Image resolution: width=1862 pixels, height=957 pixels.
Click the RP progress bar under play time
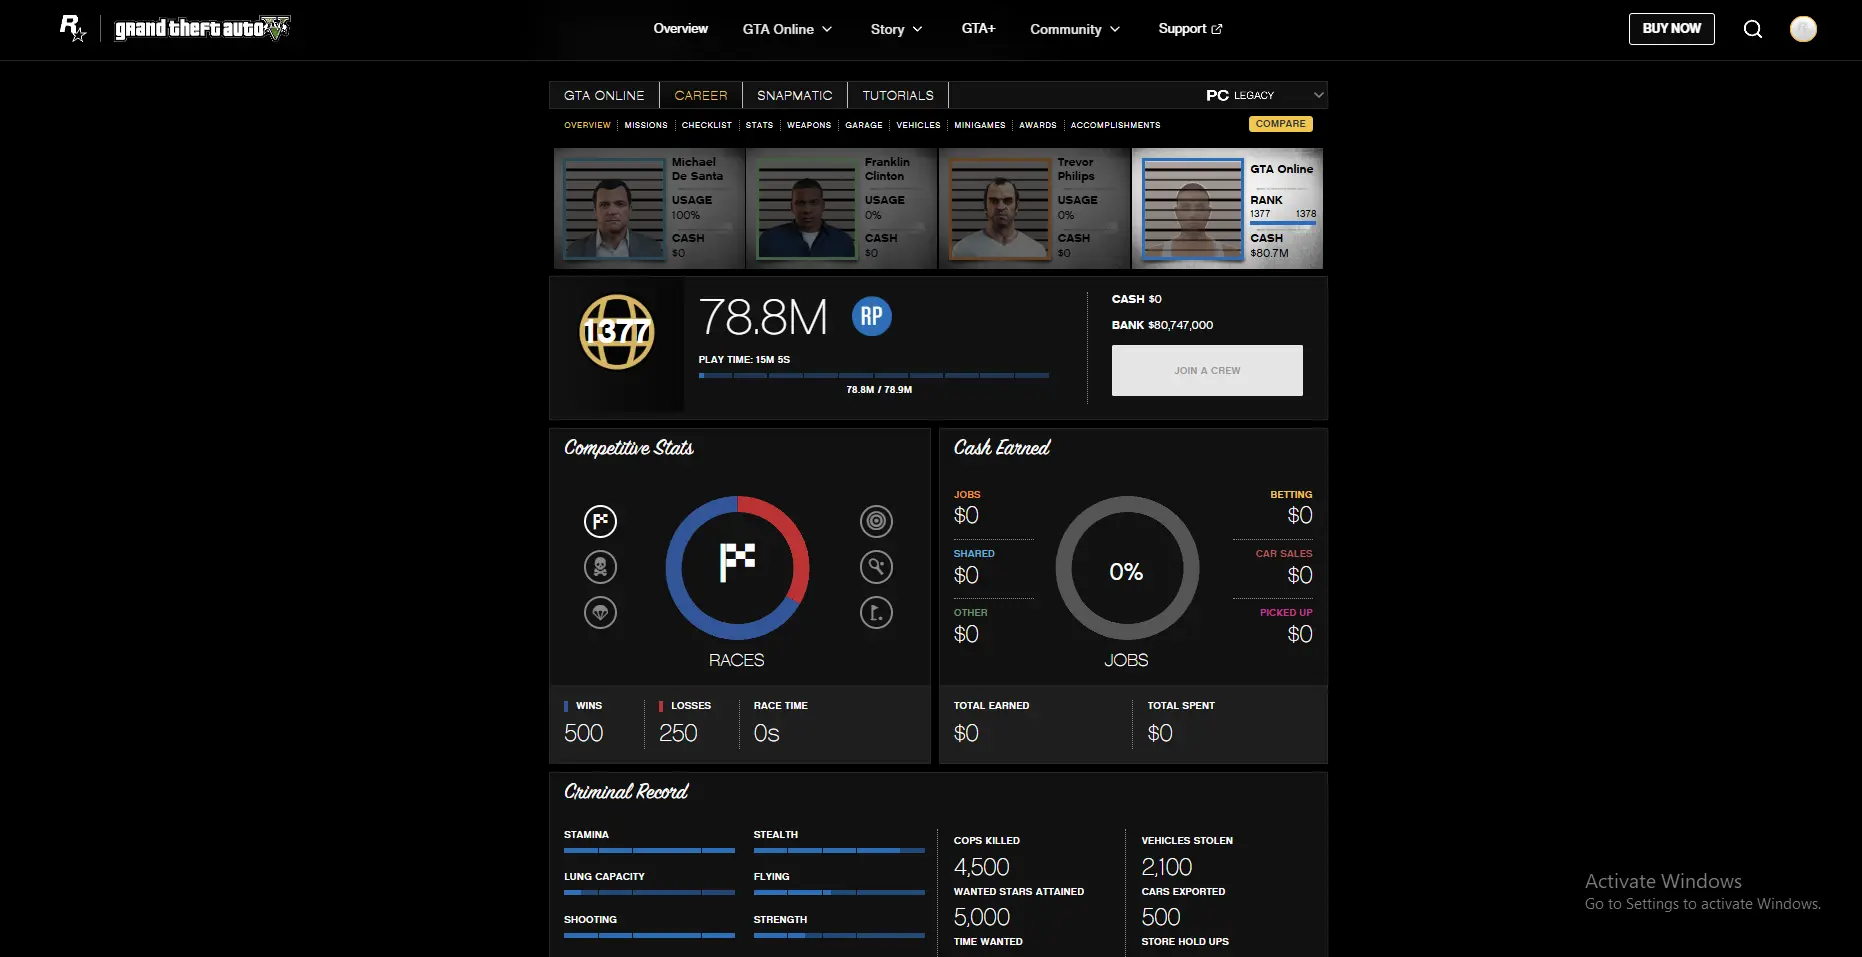coord(874,375)
